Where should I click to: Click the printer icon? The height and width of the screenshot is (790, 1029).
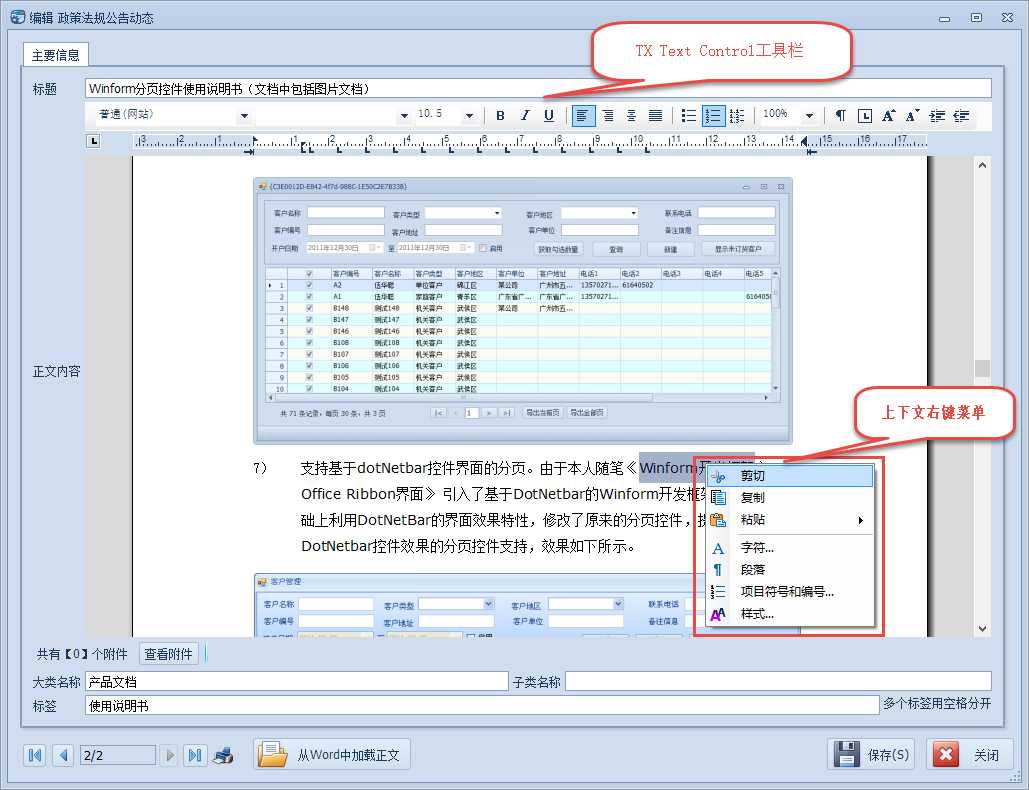tap(223, 755)
